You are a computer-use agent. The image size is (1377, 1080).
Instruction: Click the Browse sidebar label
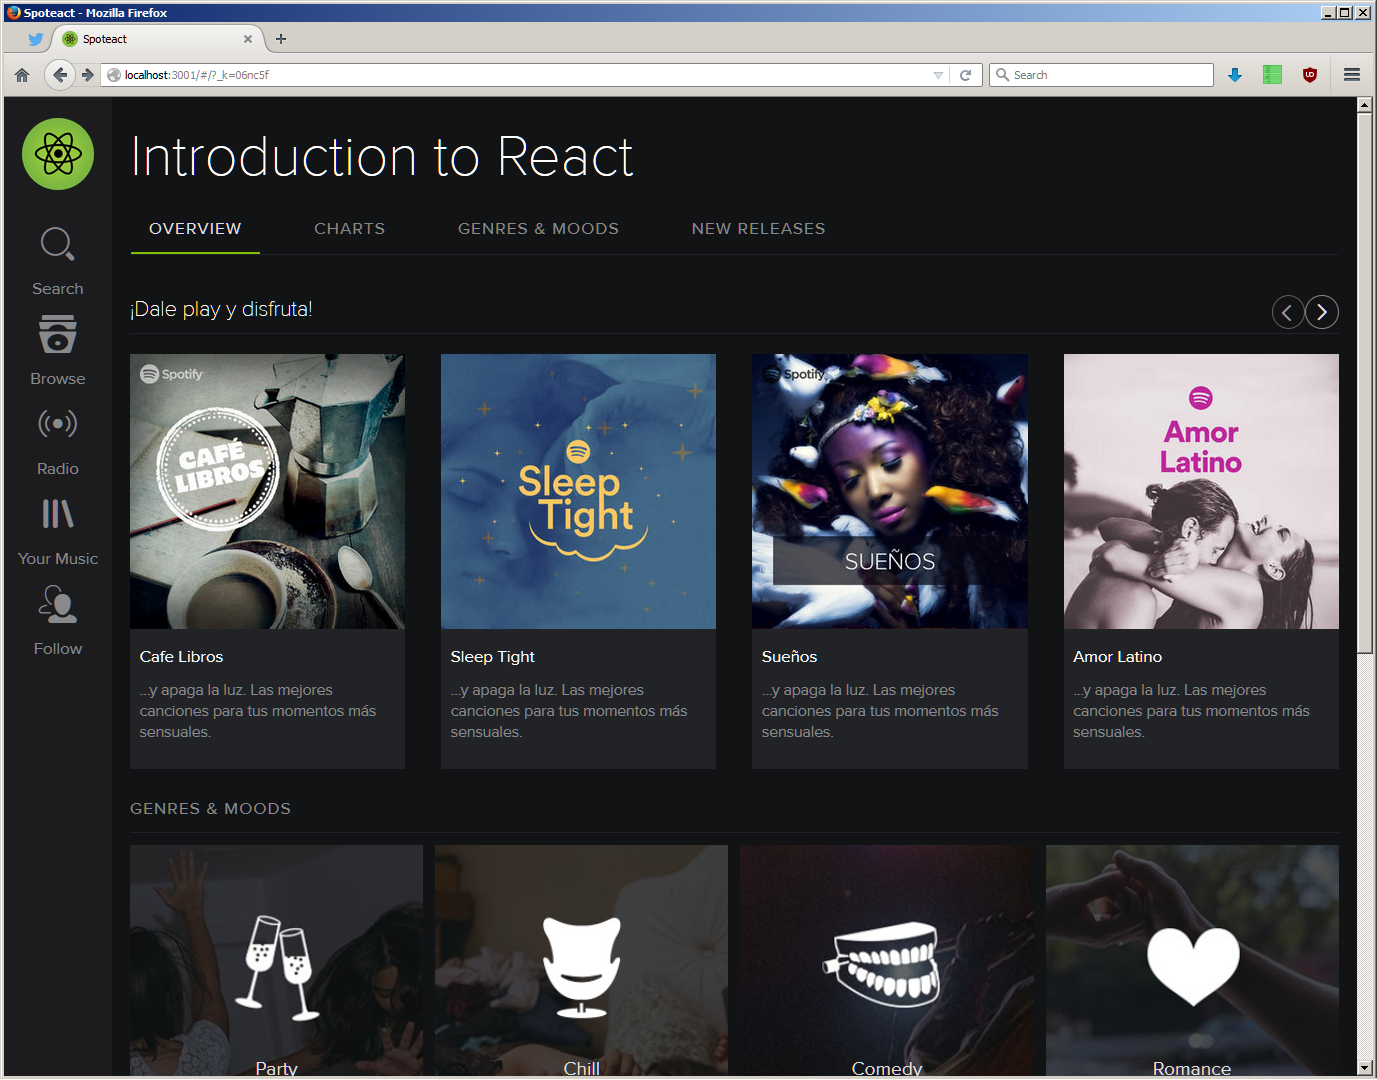[58, 379]
